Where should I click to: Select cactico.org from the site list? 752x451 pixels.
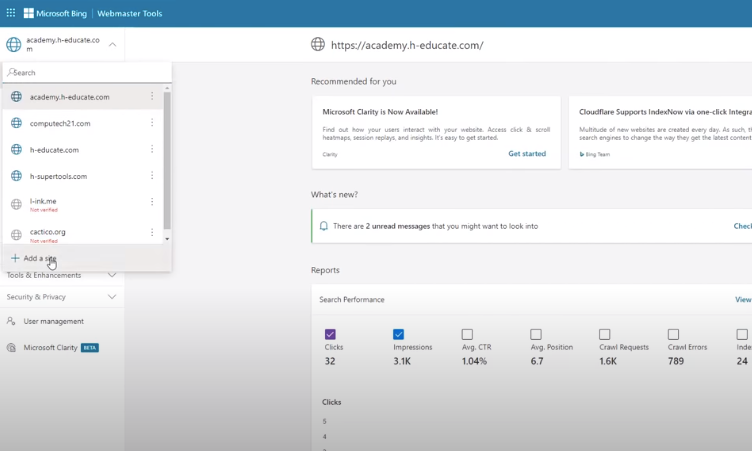47,231
